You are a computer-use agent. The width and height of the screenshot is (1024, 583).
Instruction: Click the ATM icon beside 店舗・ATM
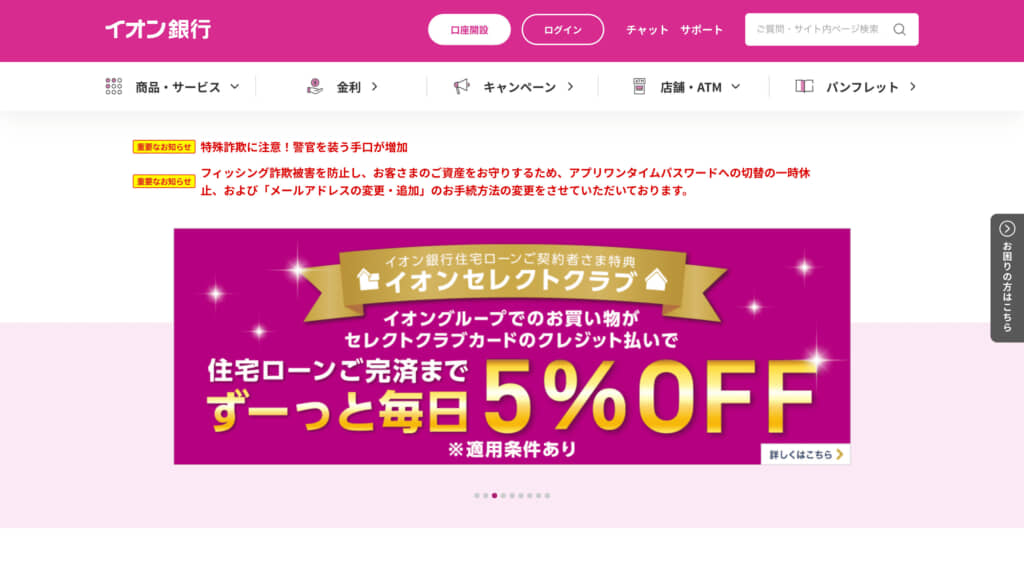pos(639,86)
